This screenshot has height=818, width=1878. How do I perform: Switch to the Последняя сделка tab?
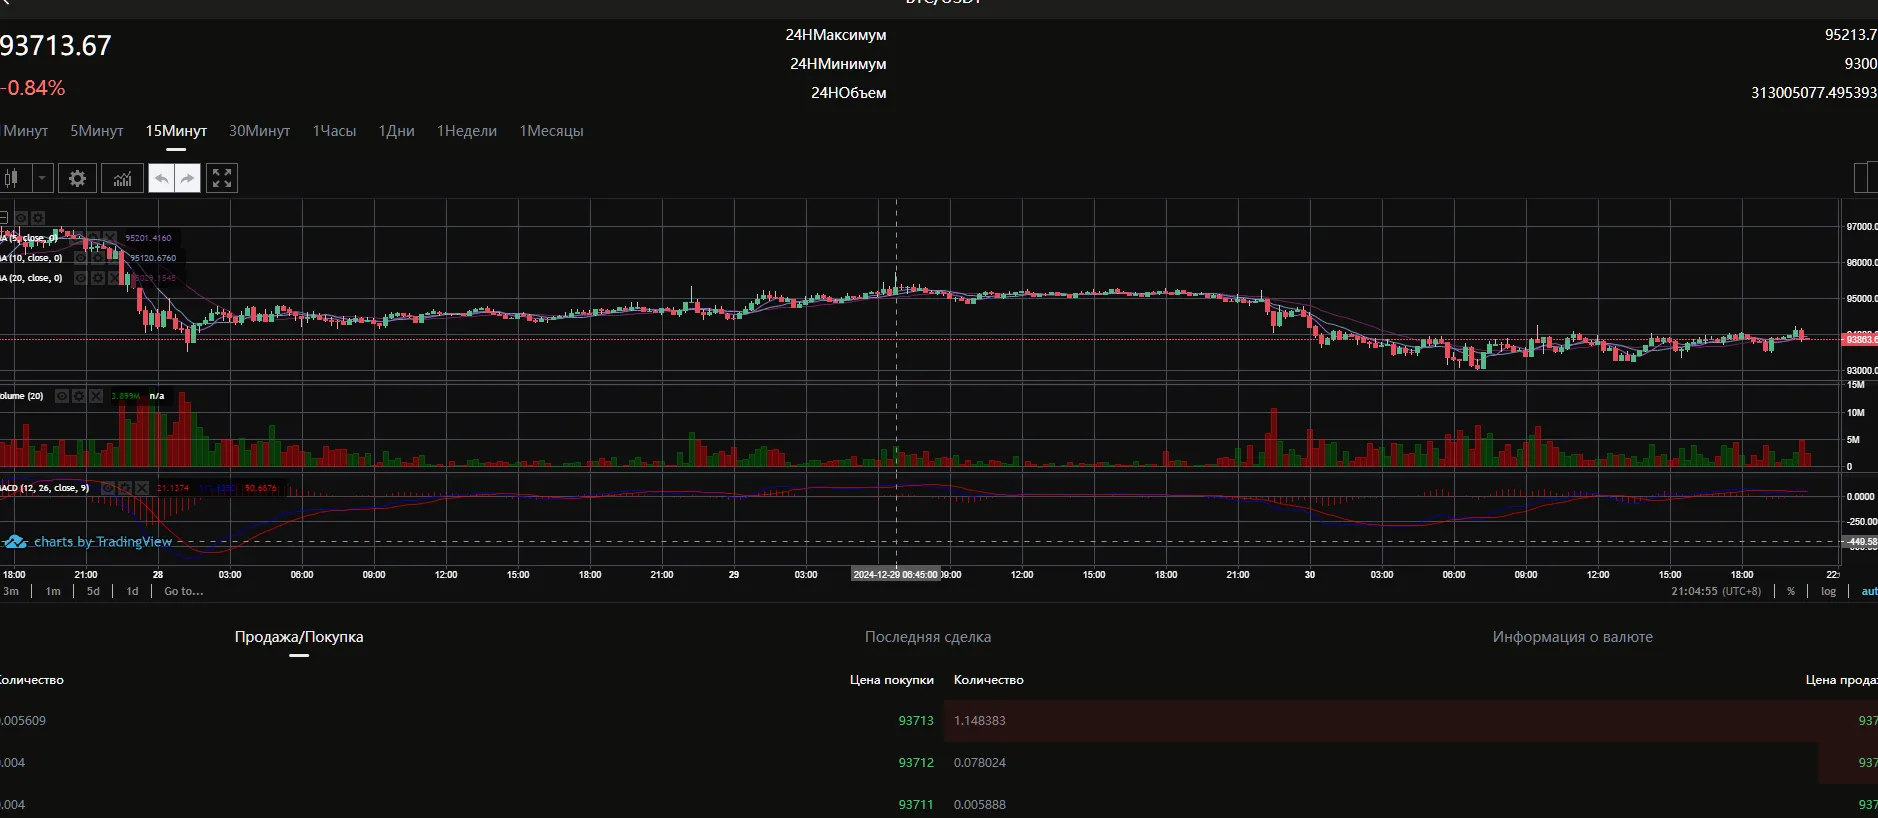pyautogui.click(x=928, y=637)
